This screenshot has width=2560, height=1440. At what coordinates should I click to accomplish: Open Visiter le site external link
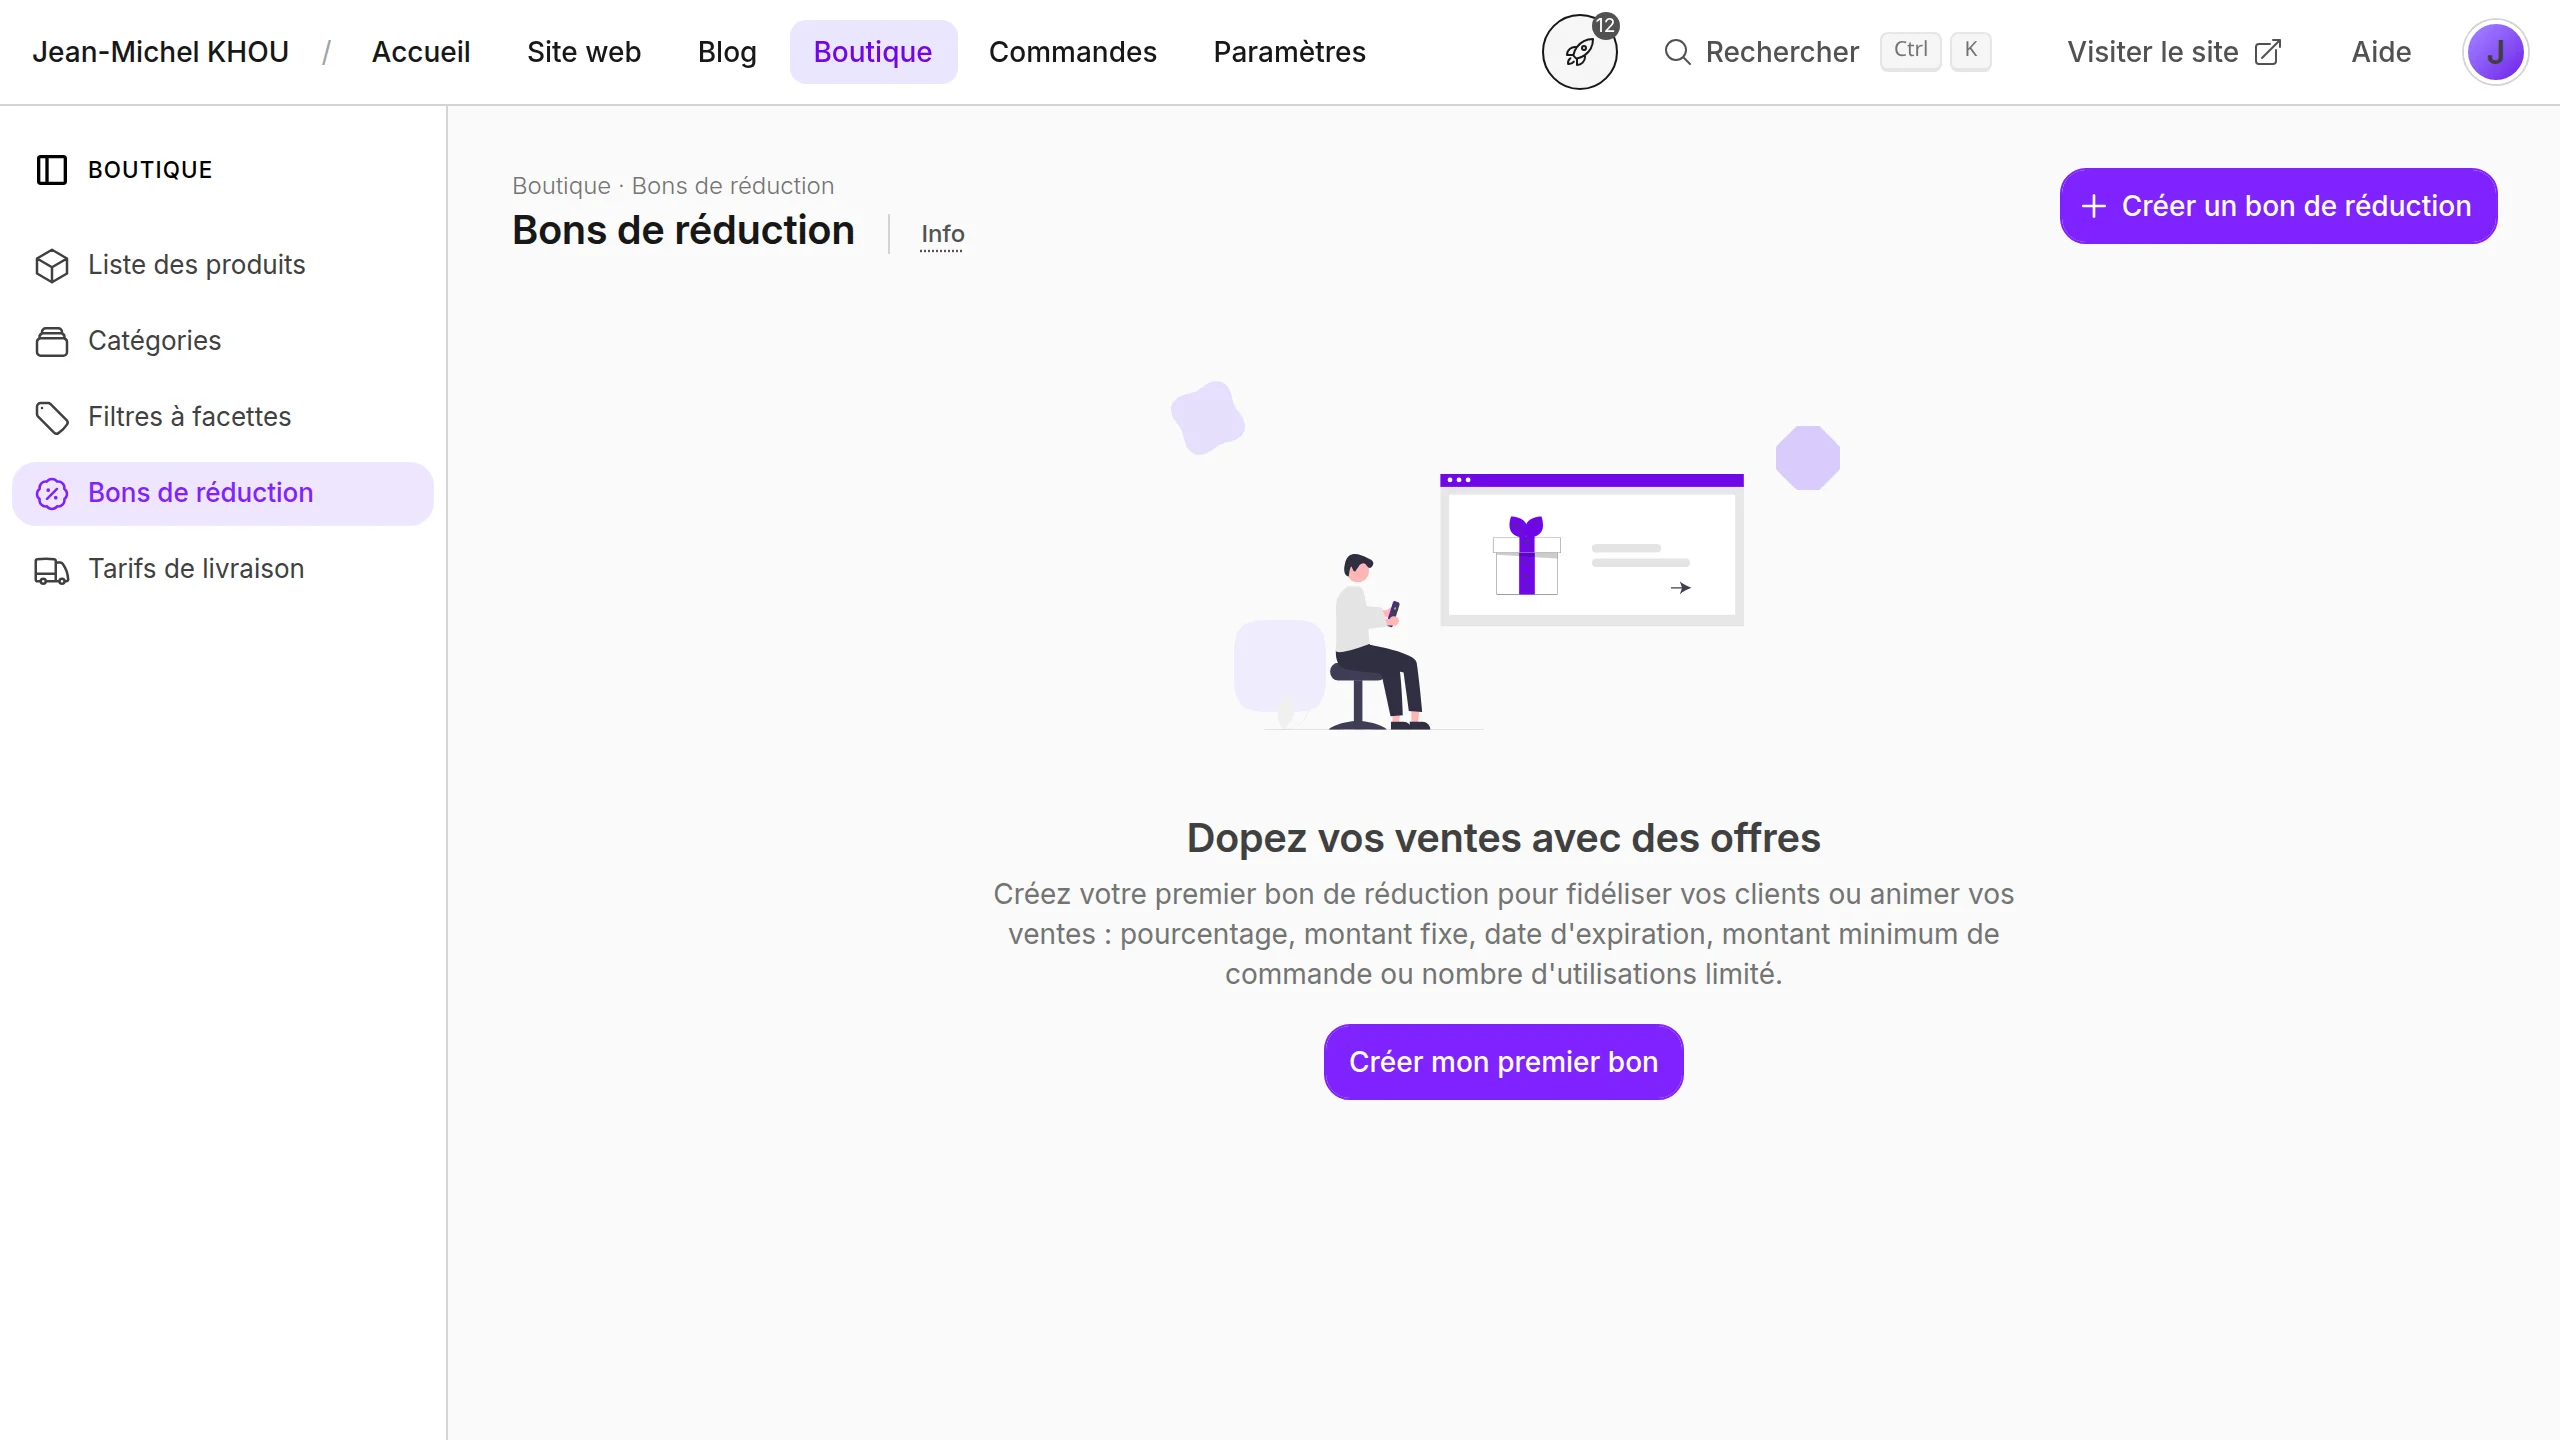point(2174,52)
